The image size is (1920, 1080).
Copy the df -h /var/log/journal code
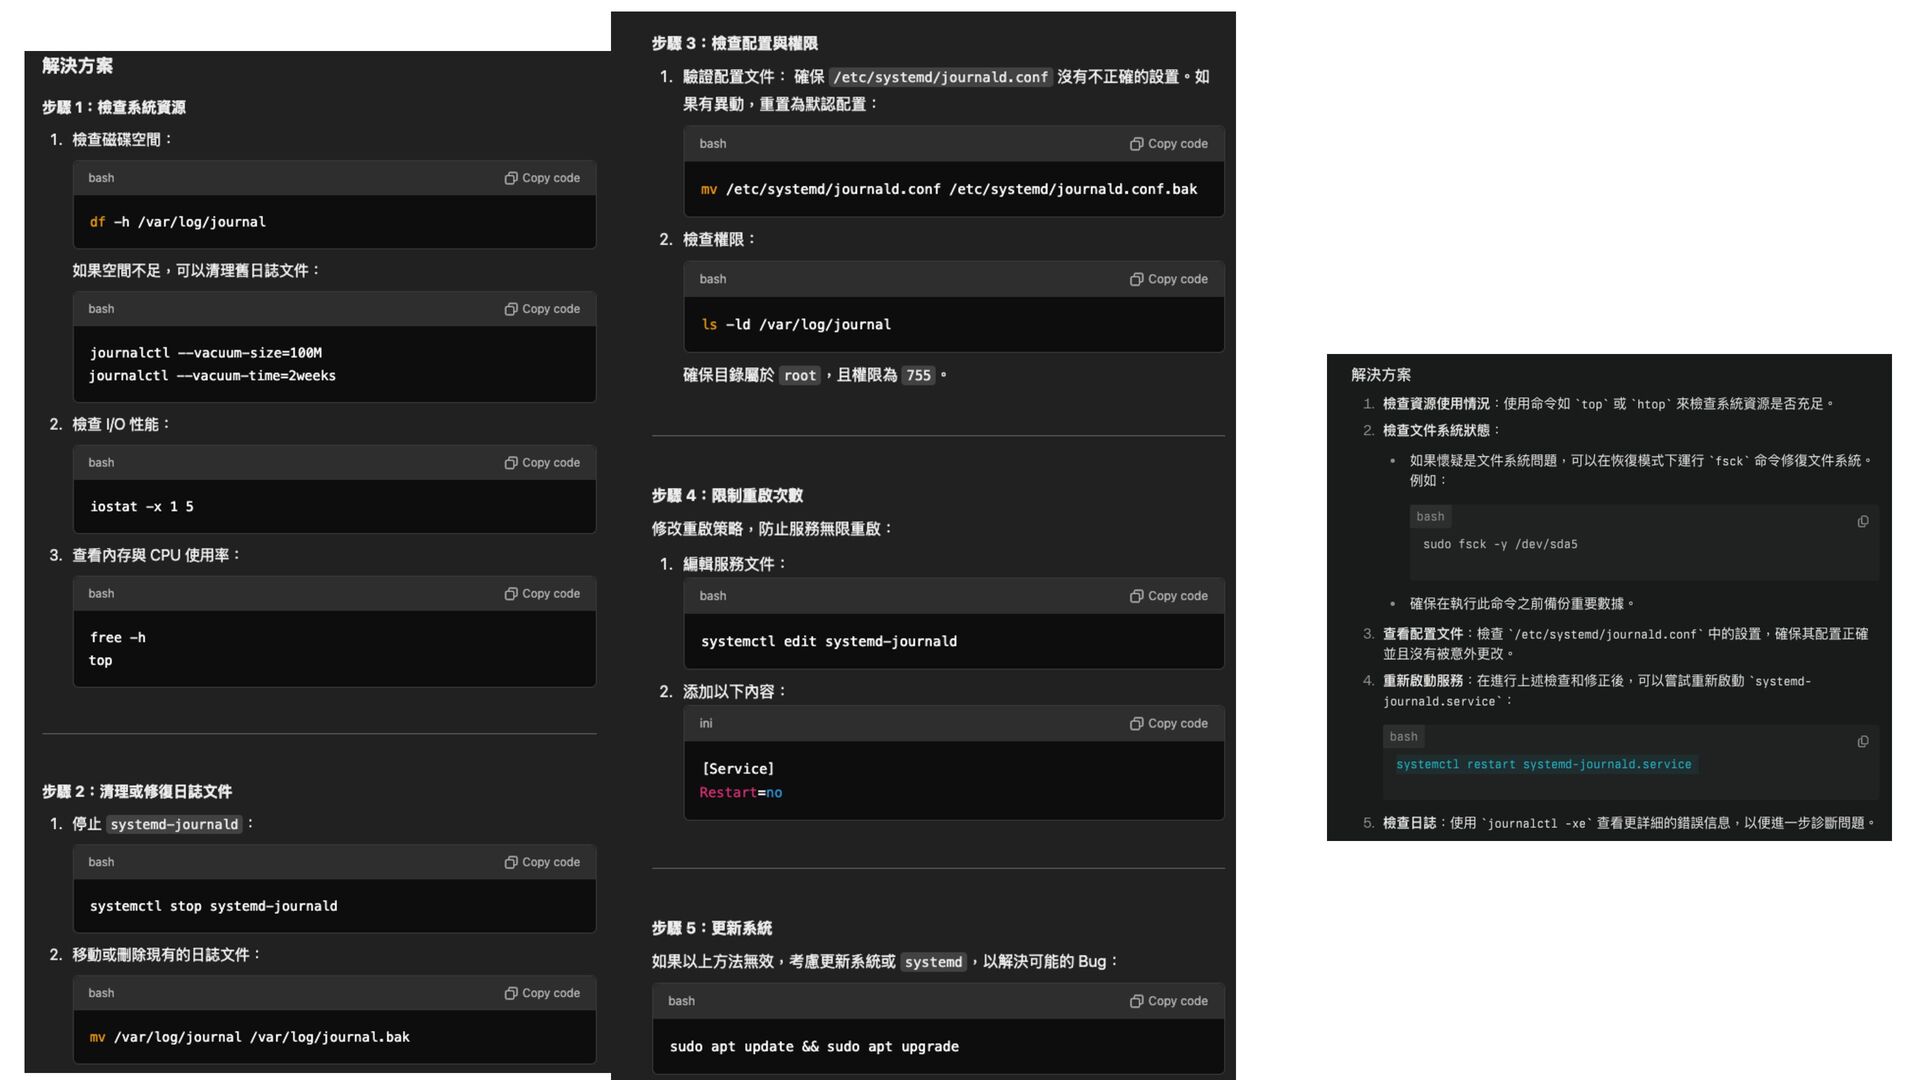[542, 178]
